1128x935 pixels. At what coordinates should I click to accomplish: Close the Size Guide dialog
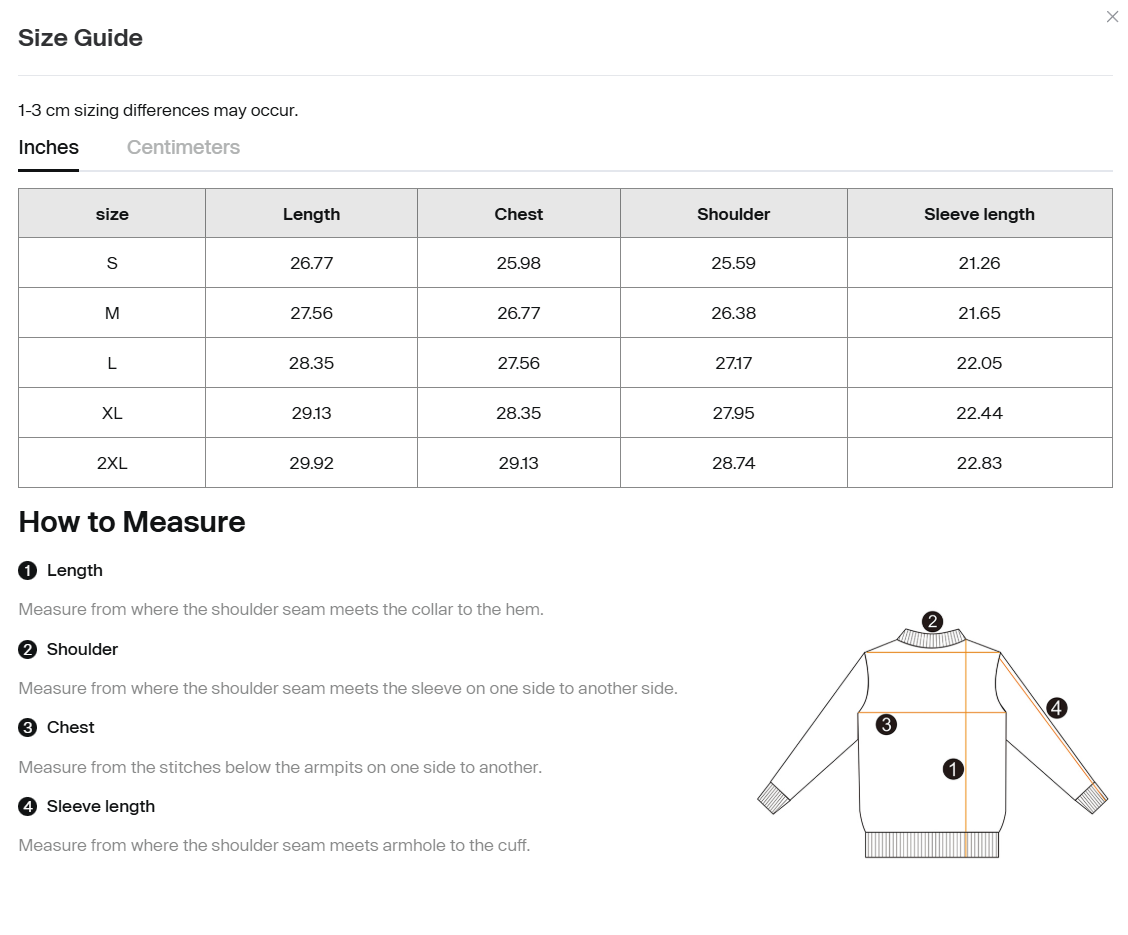click(x=1112, y=17)
